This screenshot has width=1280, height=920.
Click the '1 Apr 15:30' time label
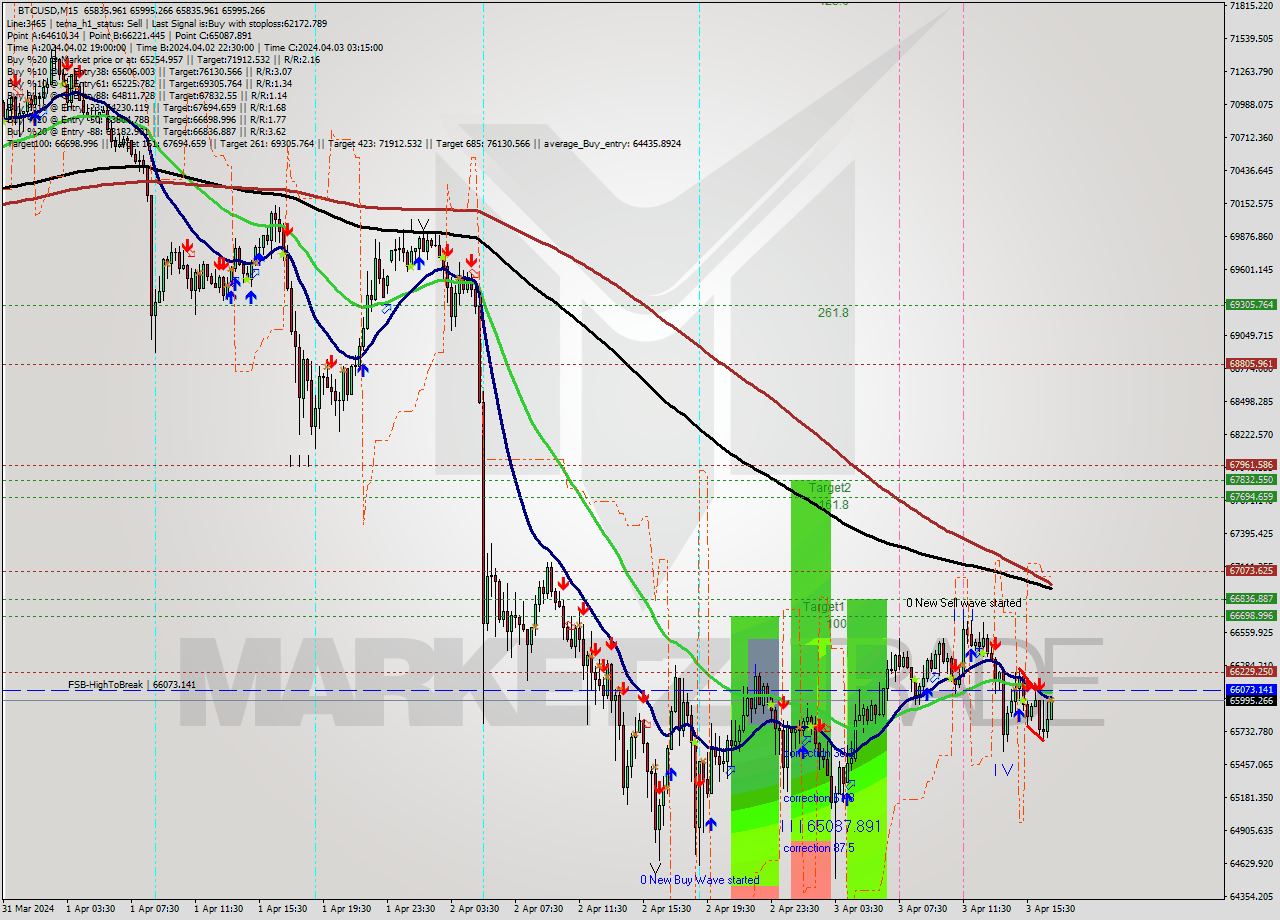coord(283,909)
